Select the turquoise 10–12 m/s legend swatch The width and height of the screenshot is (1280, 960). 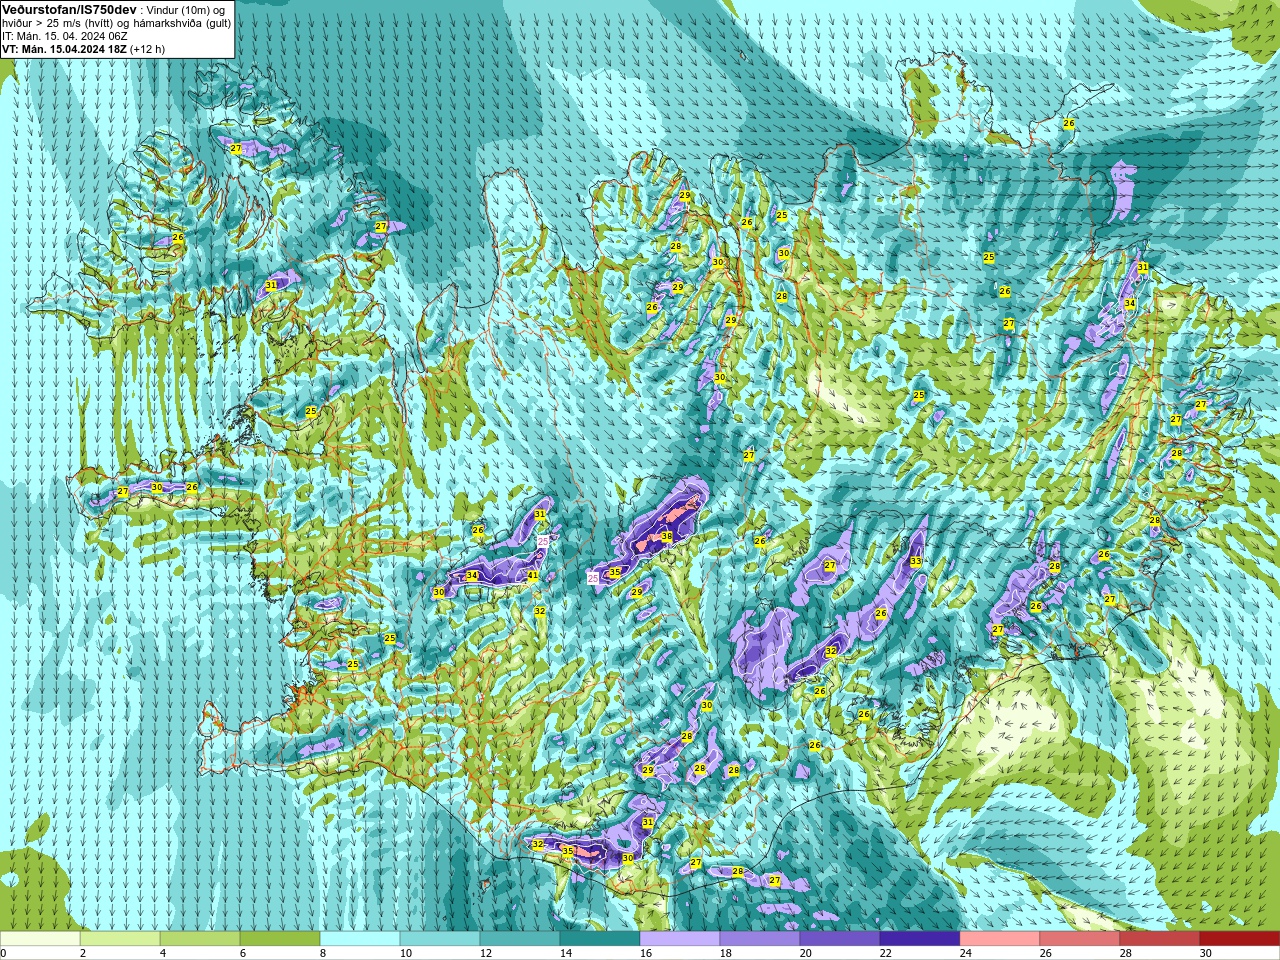click(x=440, y=939)
